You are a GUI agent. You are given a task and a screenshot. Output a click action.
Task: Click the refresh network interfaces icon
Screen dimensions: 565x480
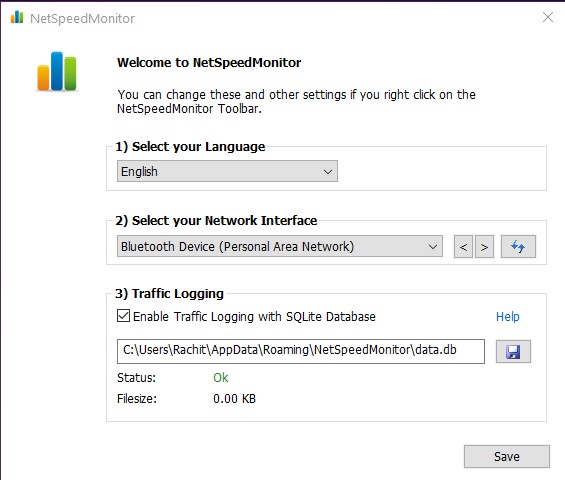tap(518, 247)
